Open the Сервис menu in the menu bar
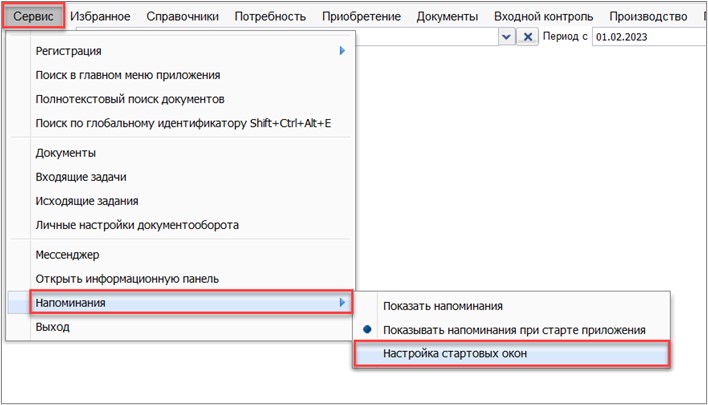The height and width of the screenshot is (405, 708). 33,16
